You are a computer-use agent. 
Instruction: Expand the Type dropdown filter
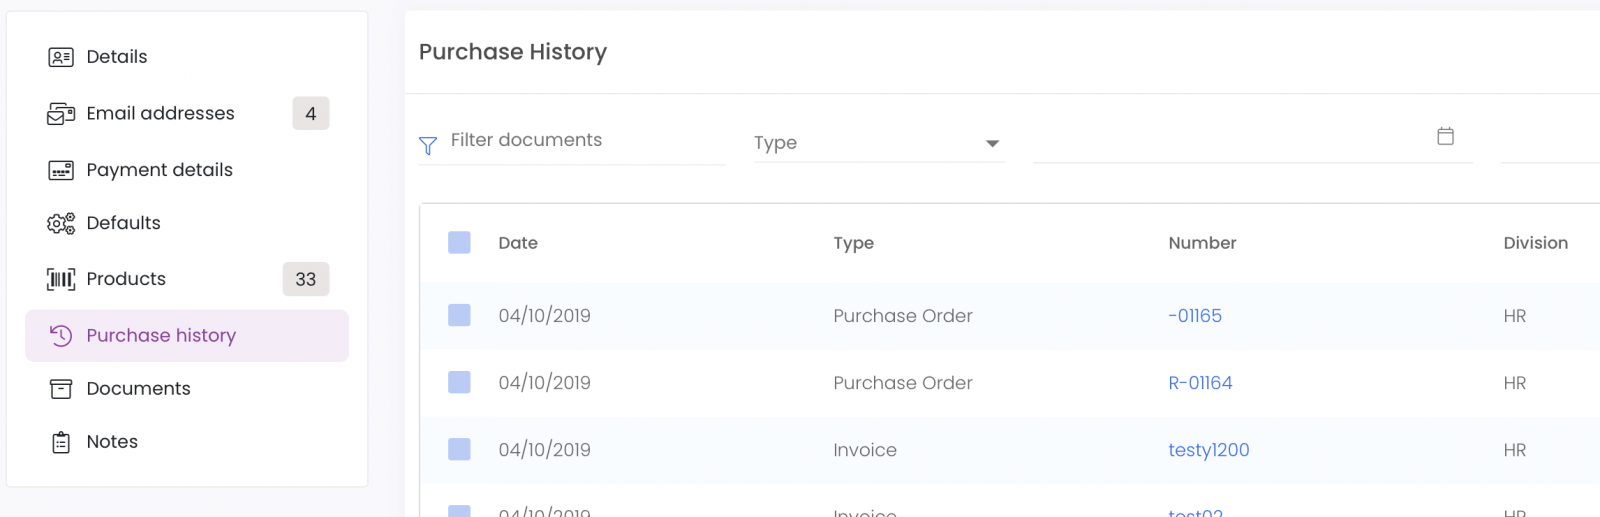[879, 143]
